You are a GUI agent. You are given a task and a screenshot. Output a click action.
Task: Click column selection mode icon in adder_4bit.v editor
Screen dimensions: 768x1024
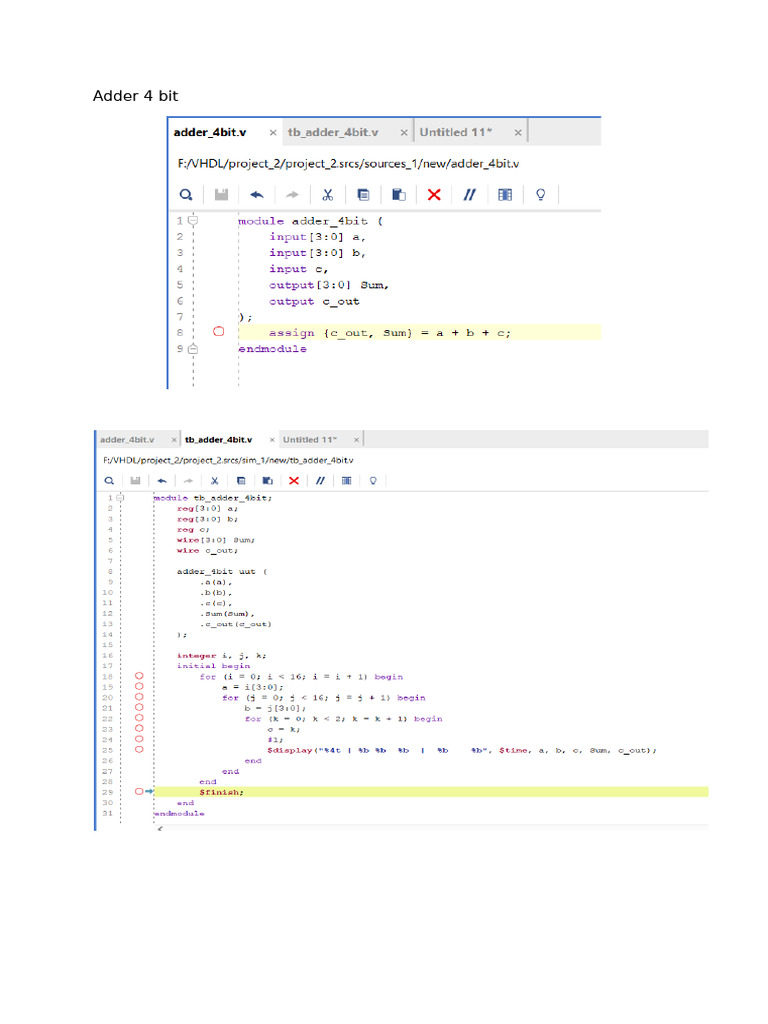point(505,195)
